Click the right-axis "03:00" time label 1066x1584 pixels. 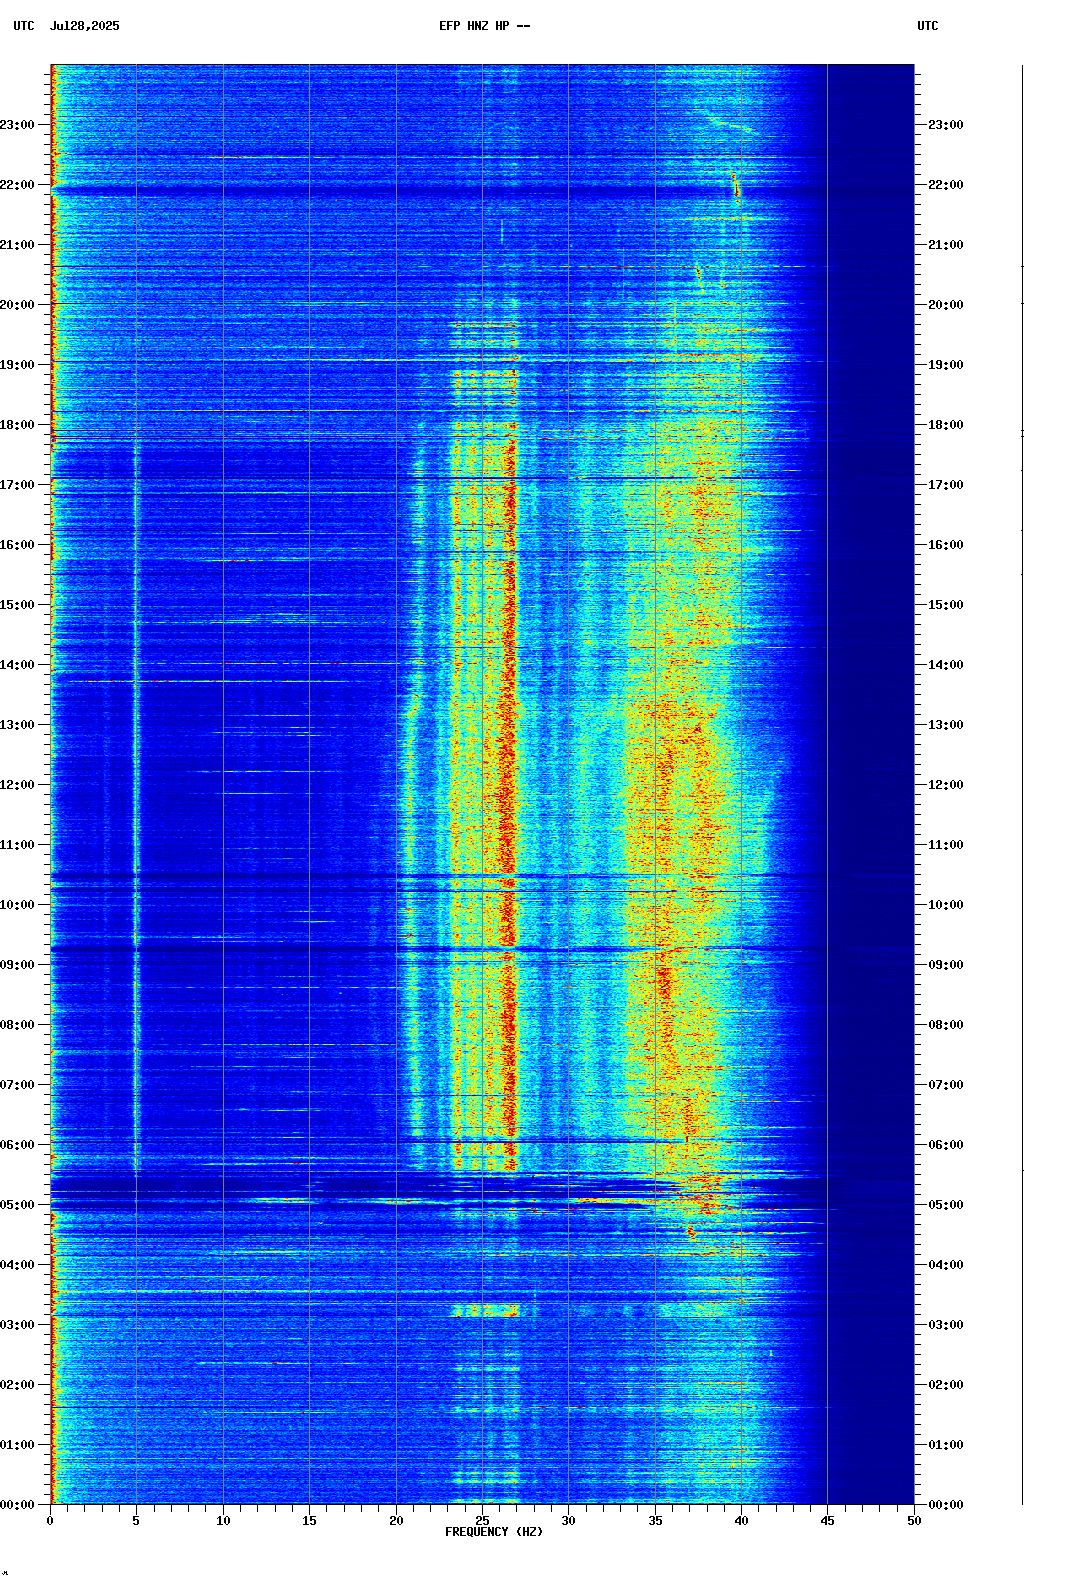[x=946, y=1325]
